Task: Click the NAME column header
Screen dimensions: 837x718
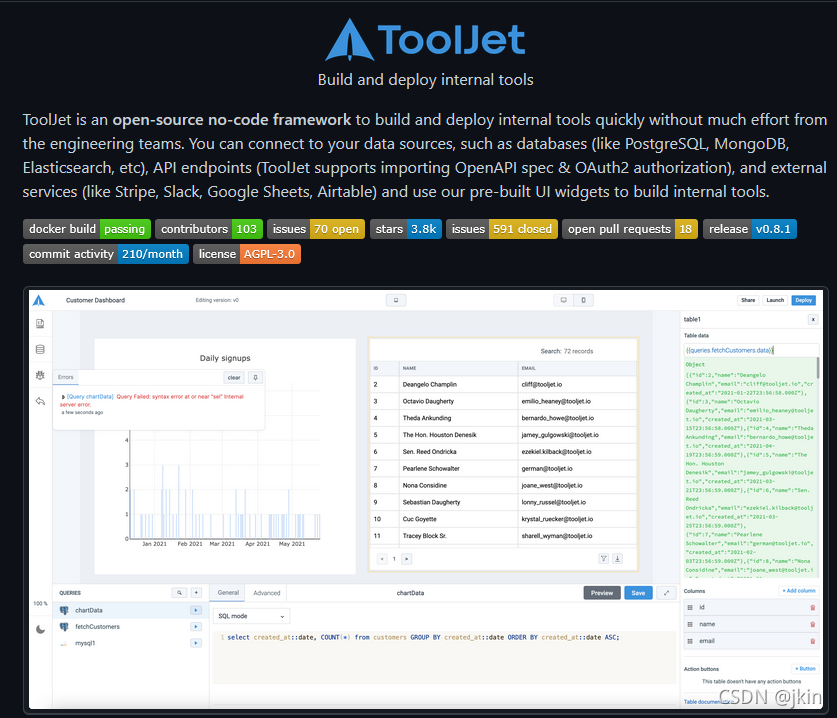Action: pos(458,368)
